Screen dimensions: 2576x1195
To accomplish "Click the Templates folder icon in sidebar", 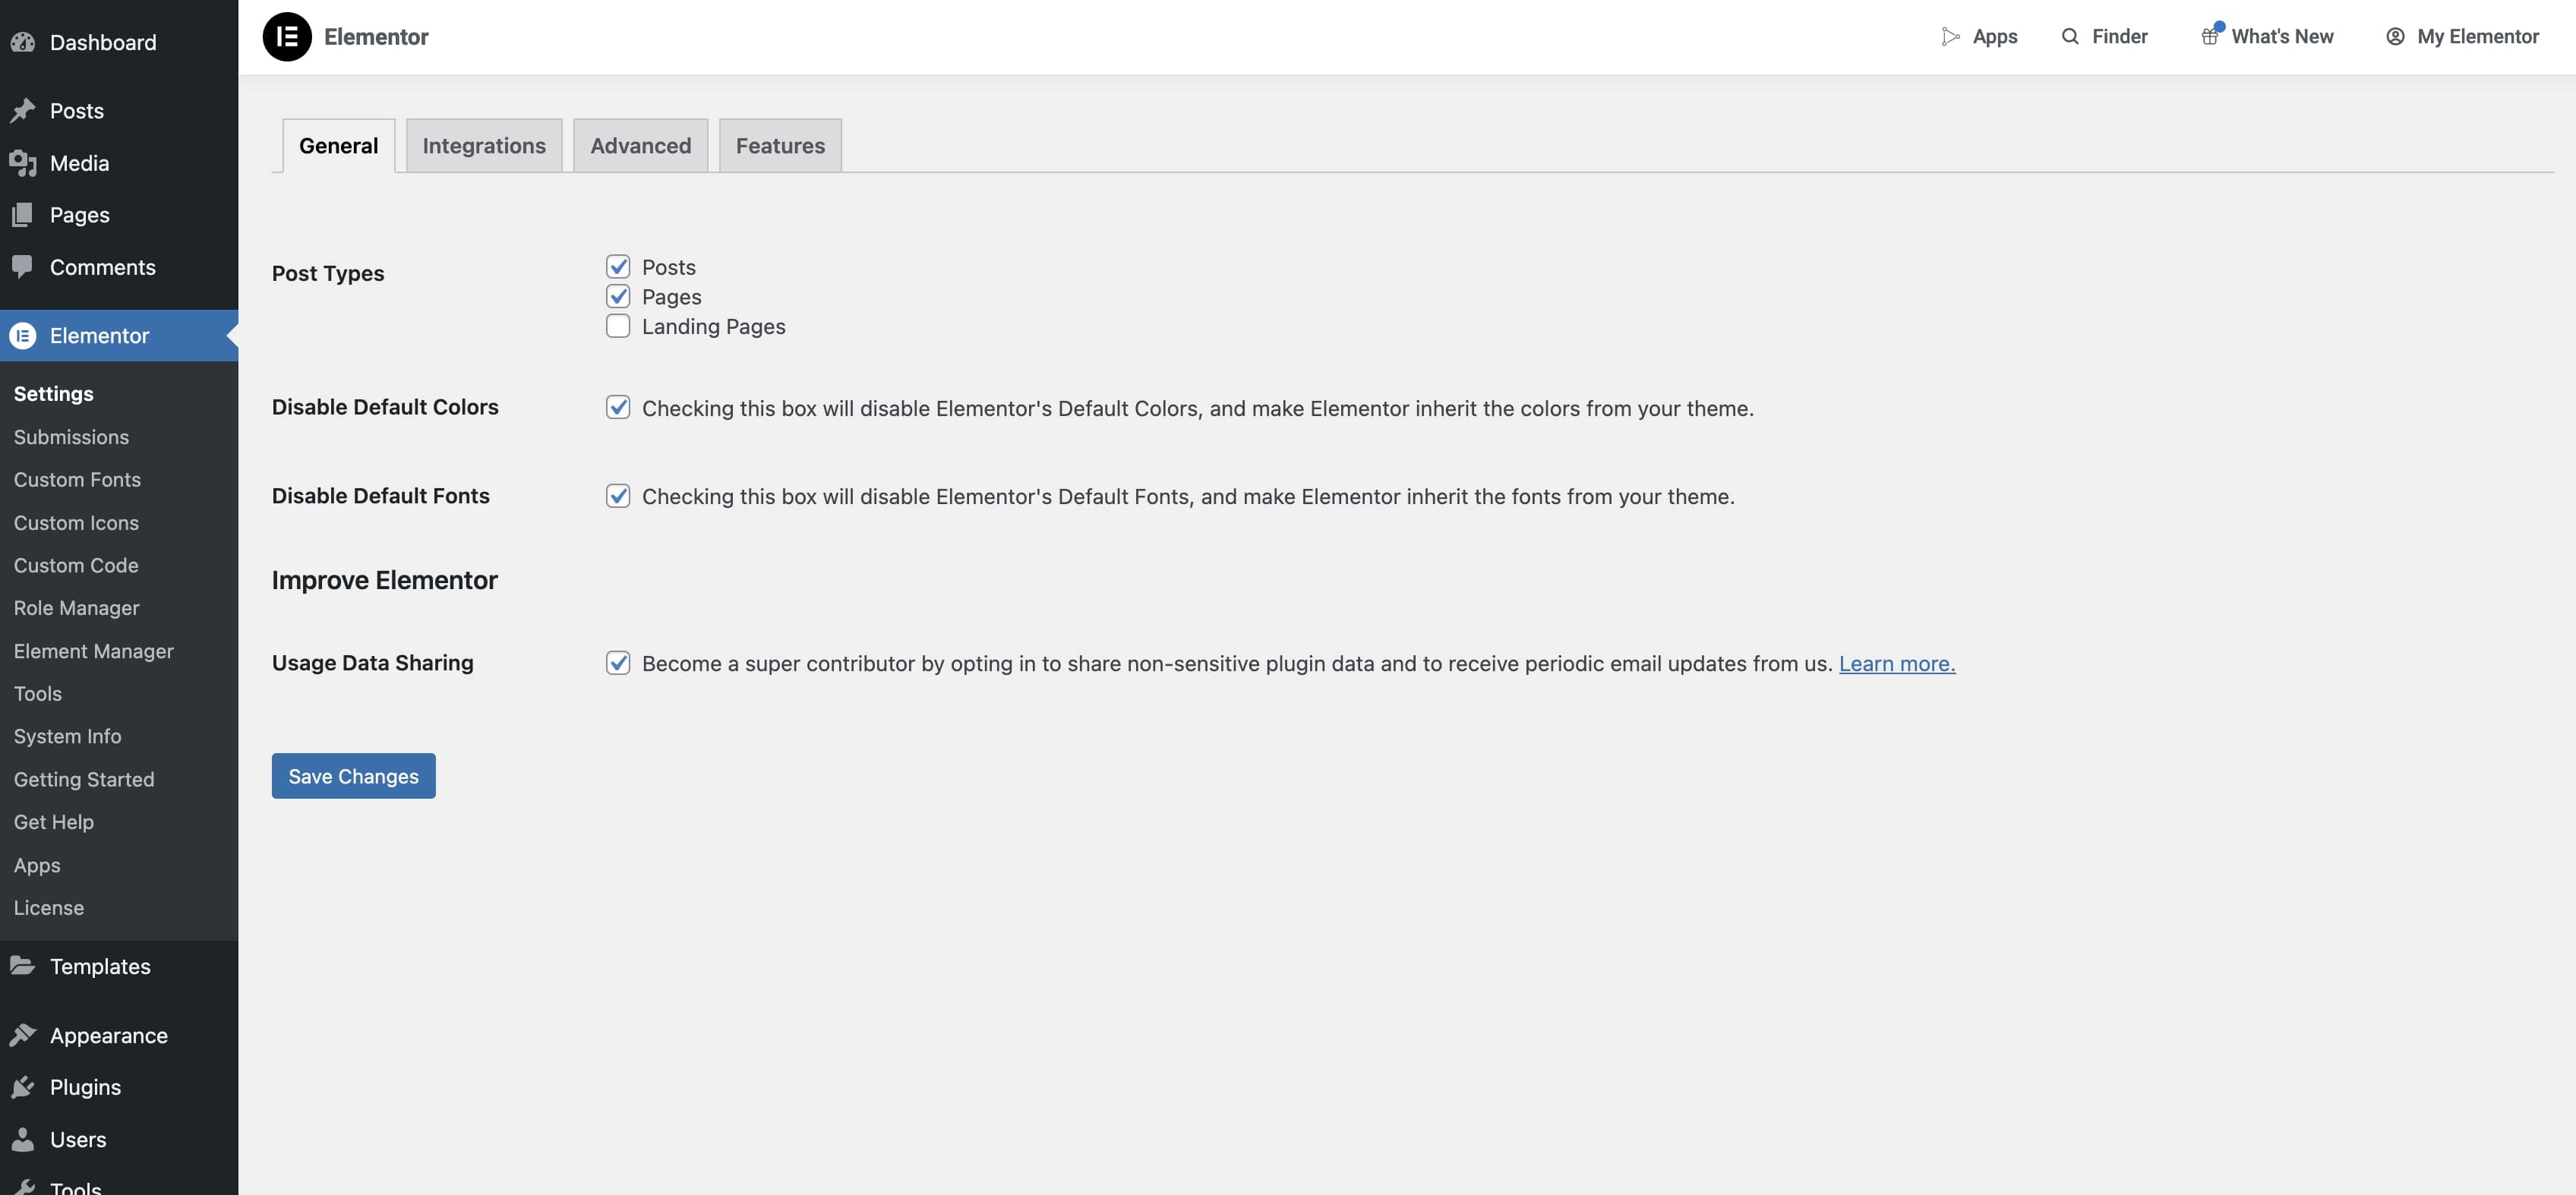I will tap(23, 966).
